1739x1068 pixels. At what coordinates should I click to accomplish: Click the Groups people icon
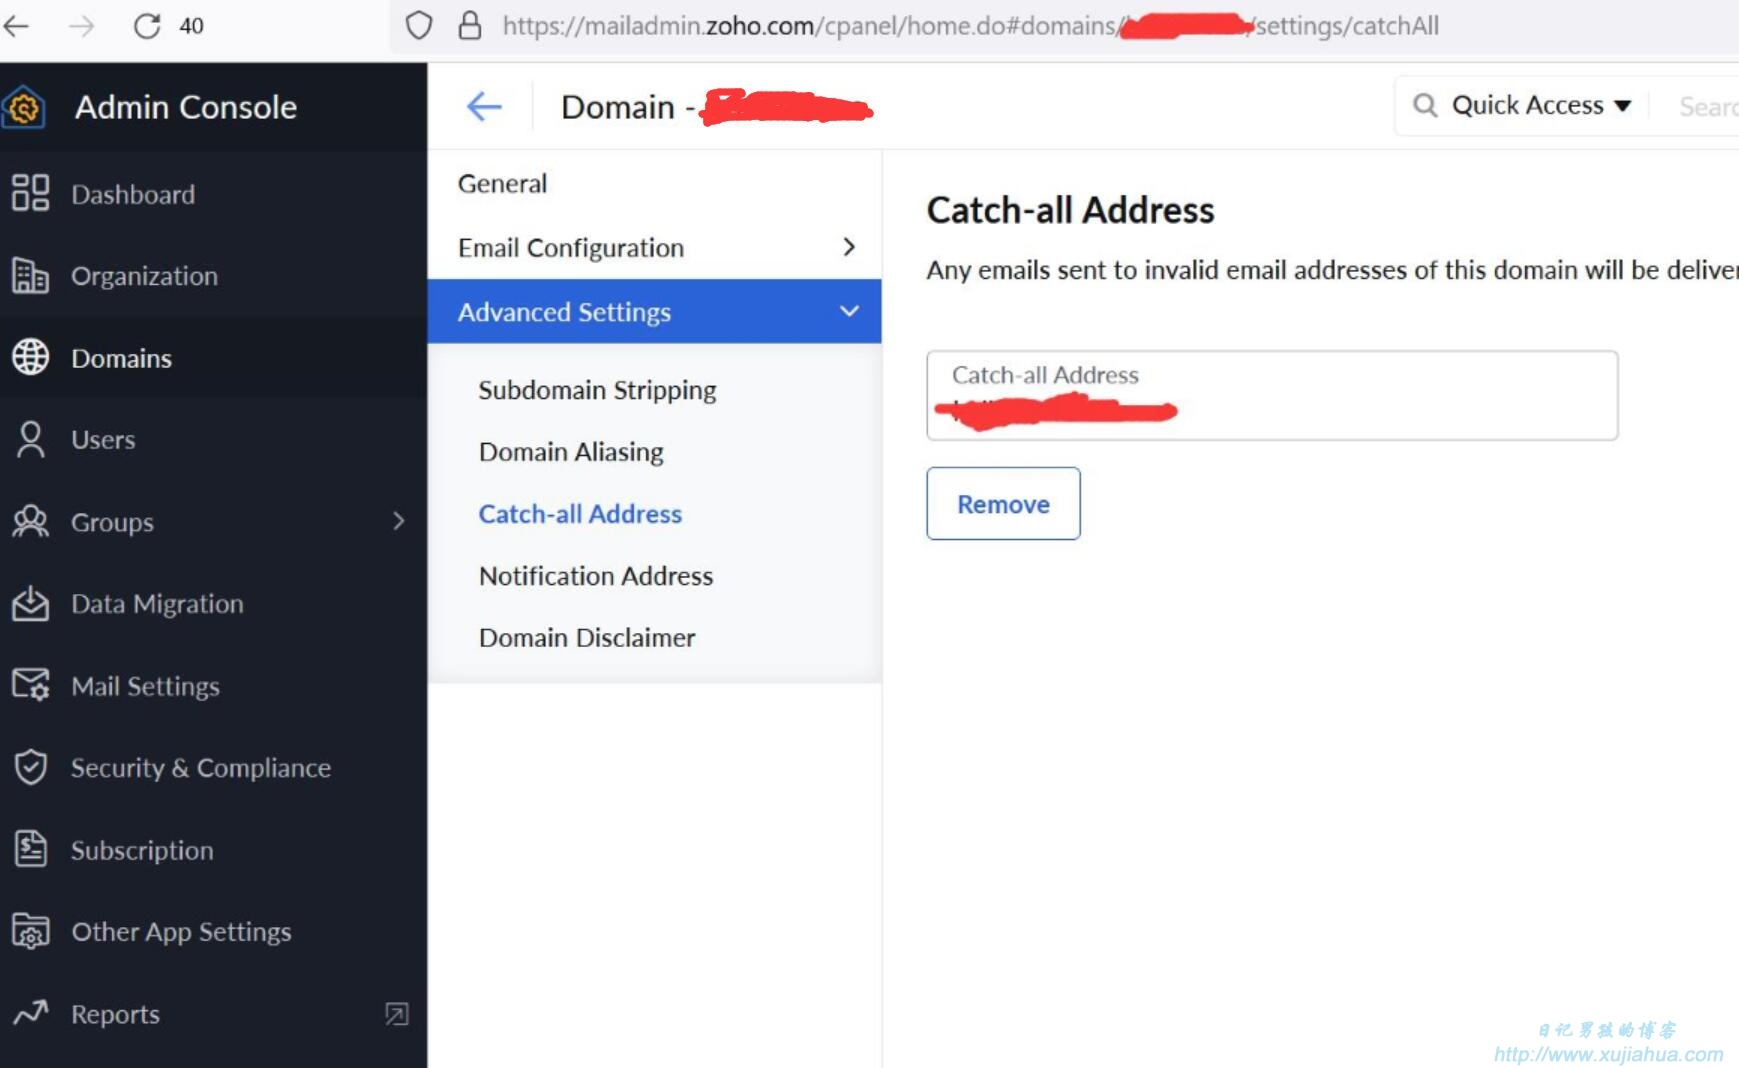click(x=30, y=521)
